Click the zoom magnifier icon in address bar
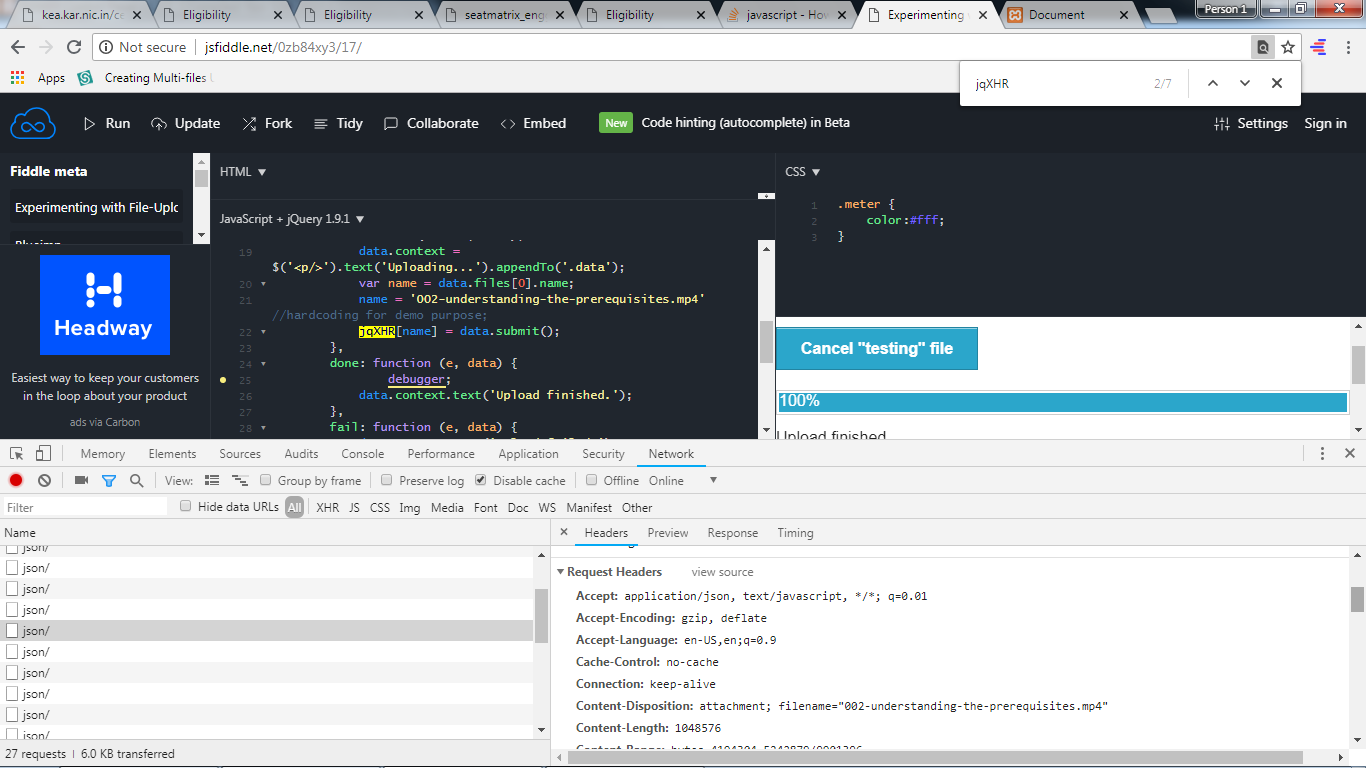This screenshot has width=1366, height=768. [x=1263, y=47]
